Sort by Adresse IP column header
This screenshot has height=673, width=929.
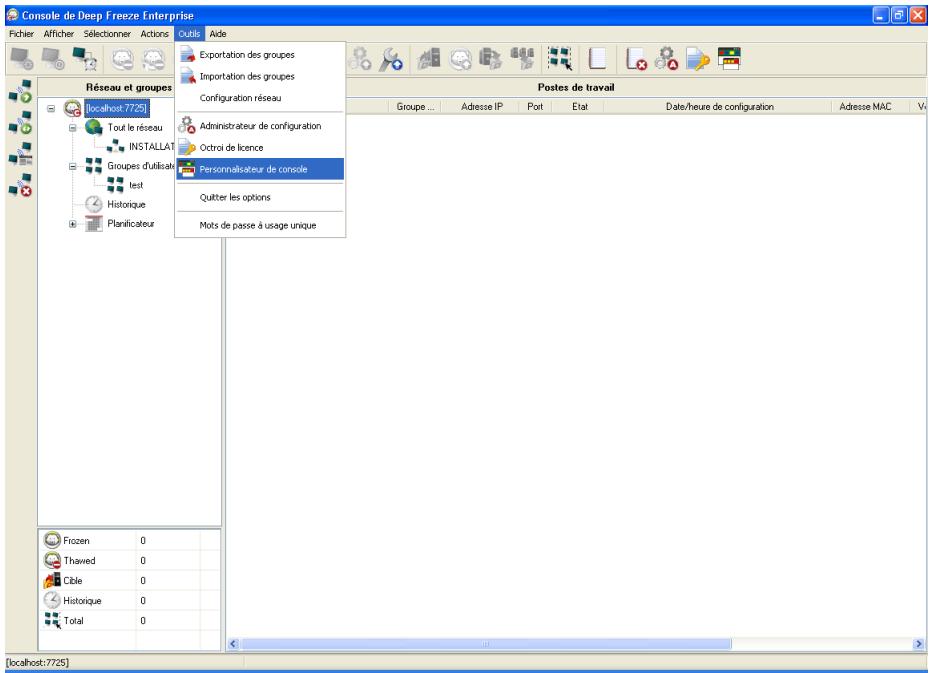pyautogui.click(x=482, y=107)
